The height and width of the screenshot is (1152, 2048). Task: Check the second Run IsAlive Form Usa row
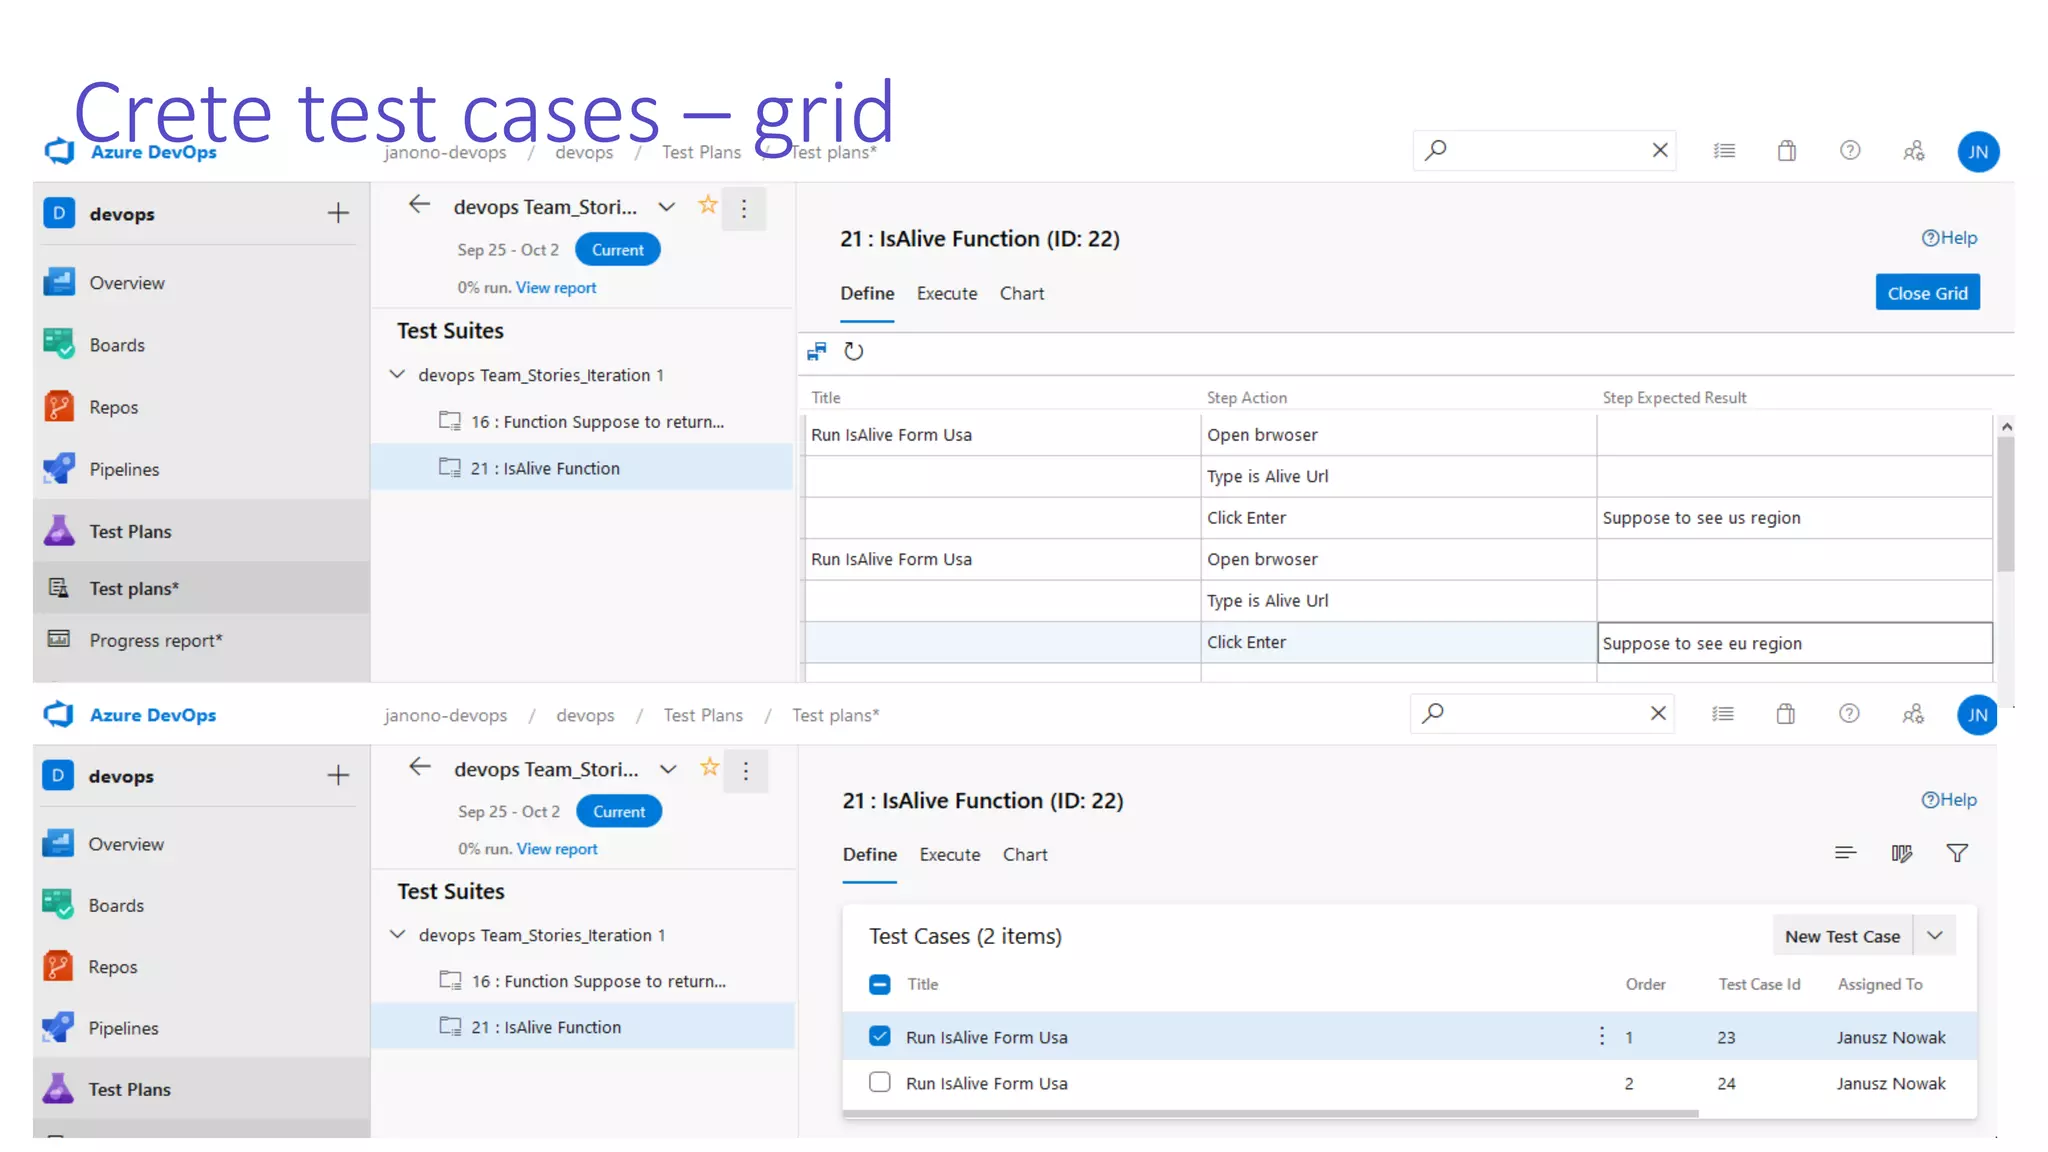point(880,1082)
